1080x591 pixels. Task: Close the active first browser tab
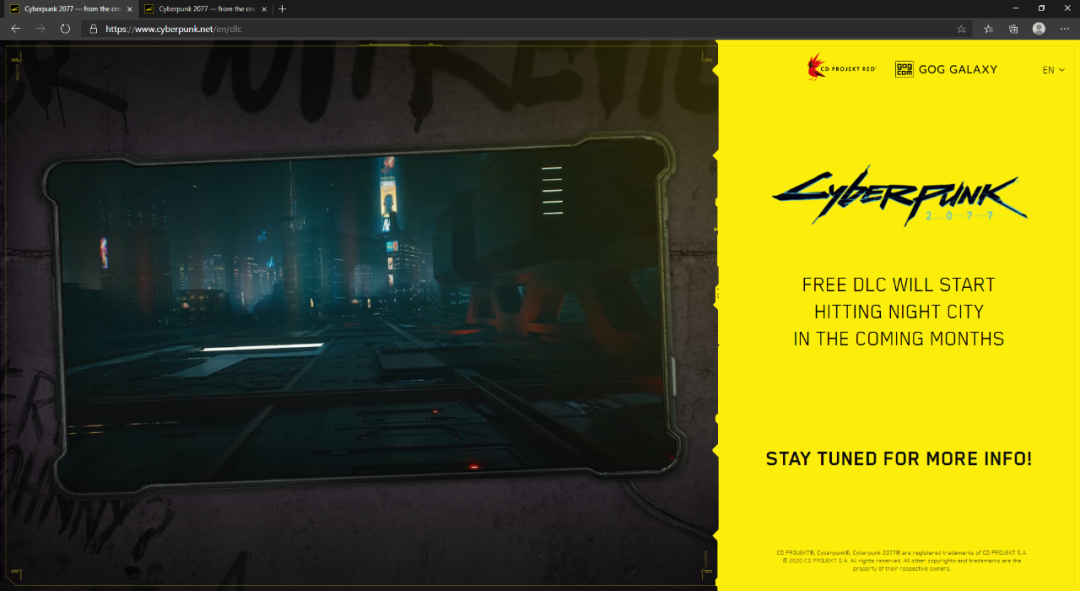129,9
